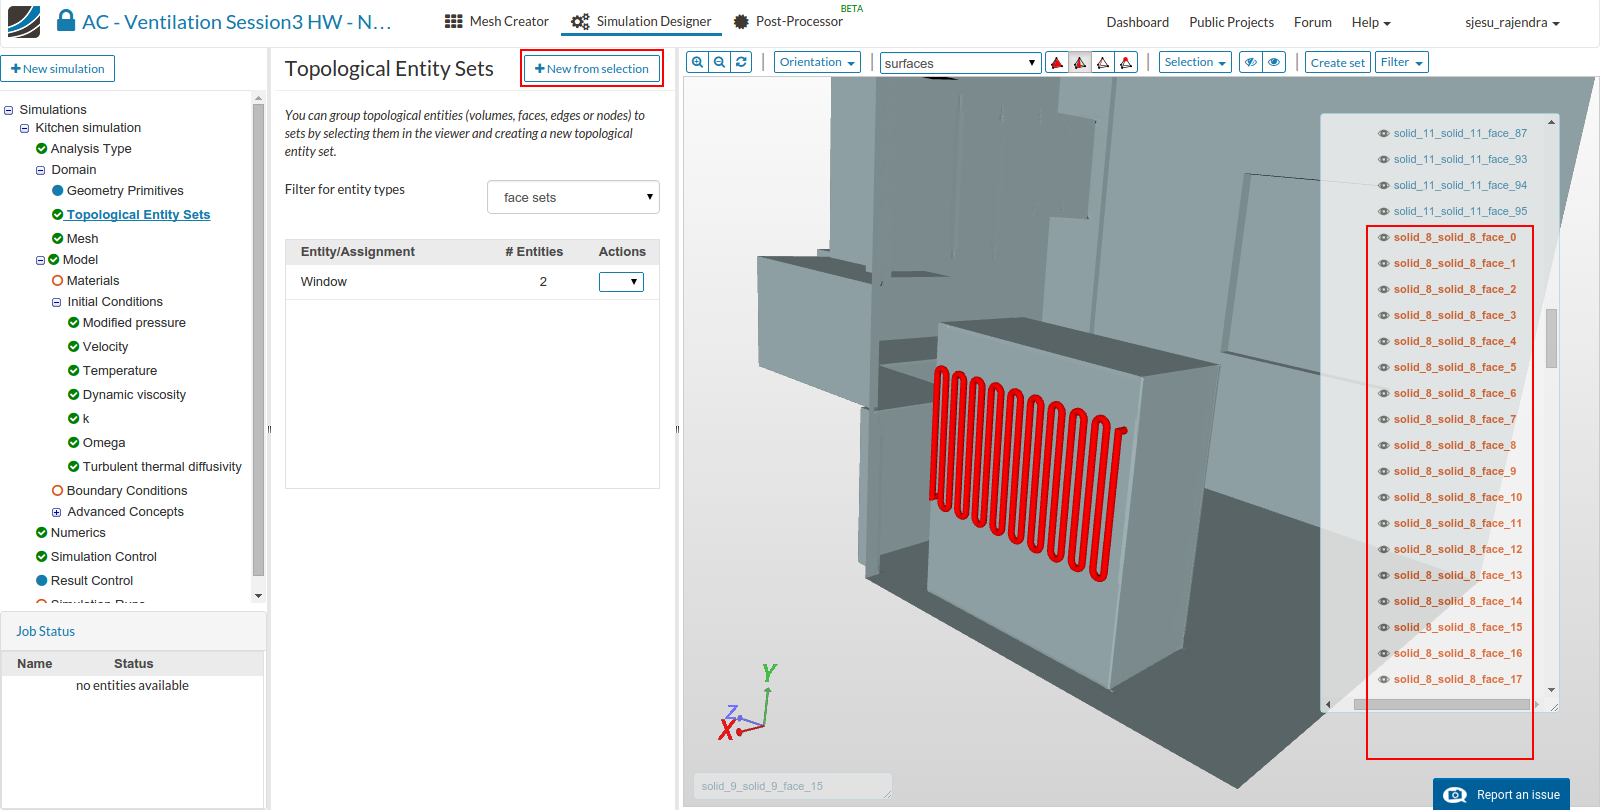Image resolution: width=1600 pixels, height=810 pixels.
Task: Select the solid volume pick mode icon
Action: (1056, 63)
